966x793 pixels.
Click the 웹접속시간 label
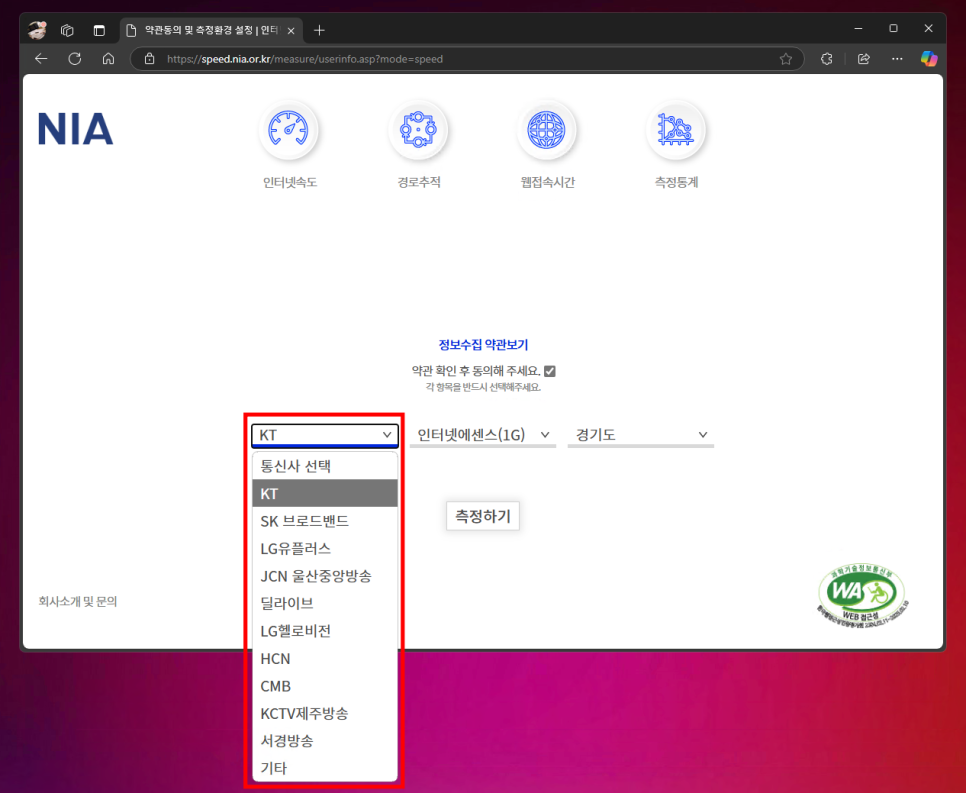[547, 182]
